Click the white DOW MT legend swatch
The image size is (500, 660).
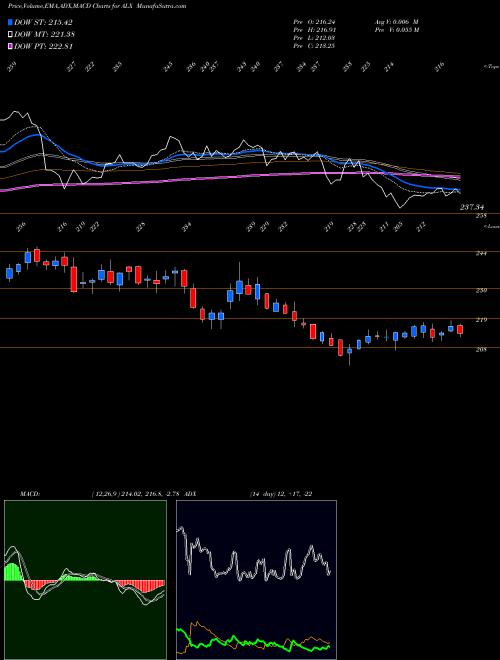[10, 34]
